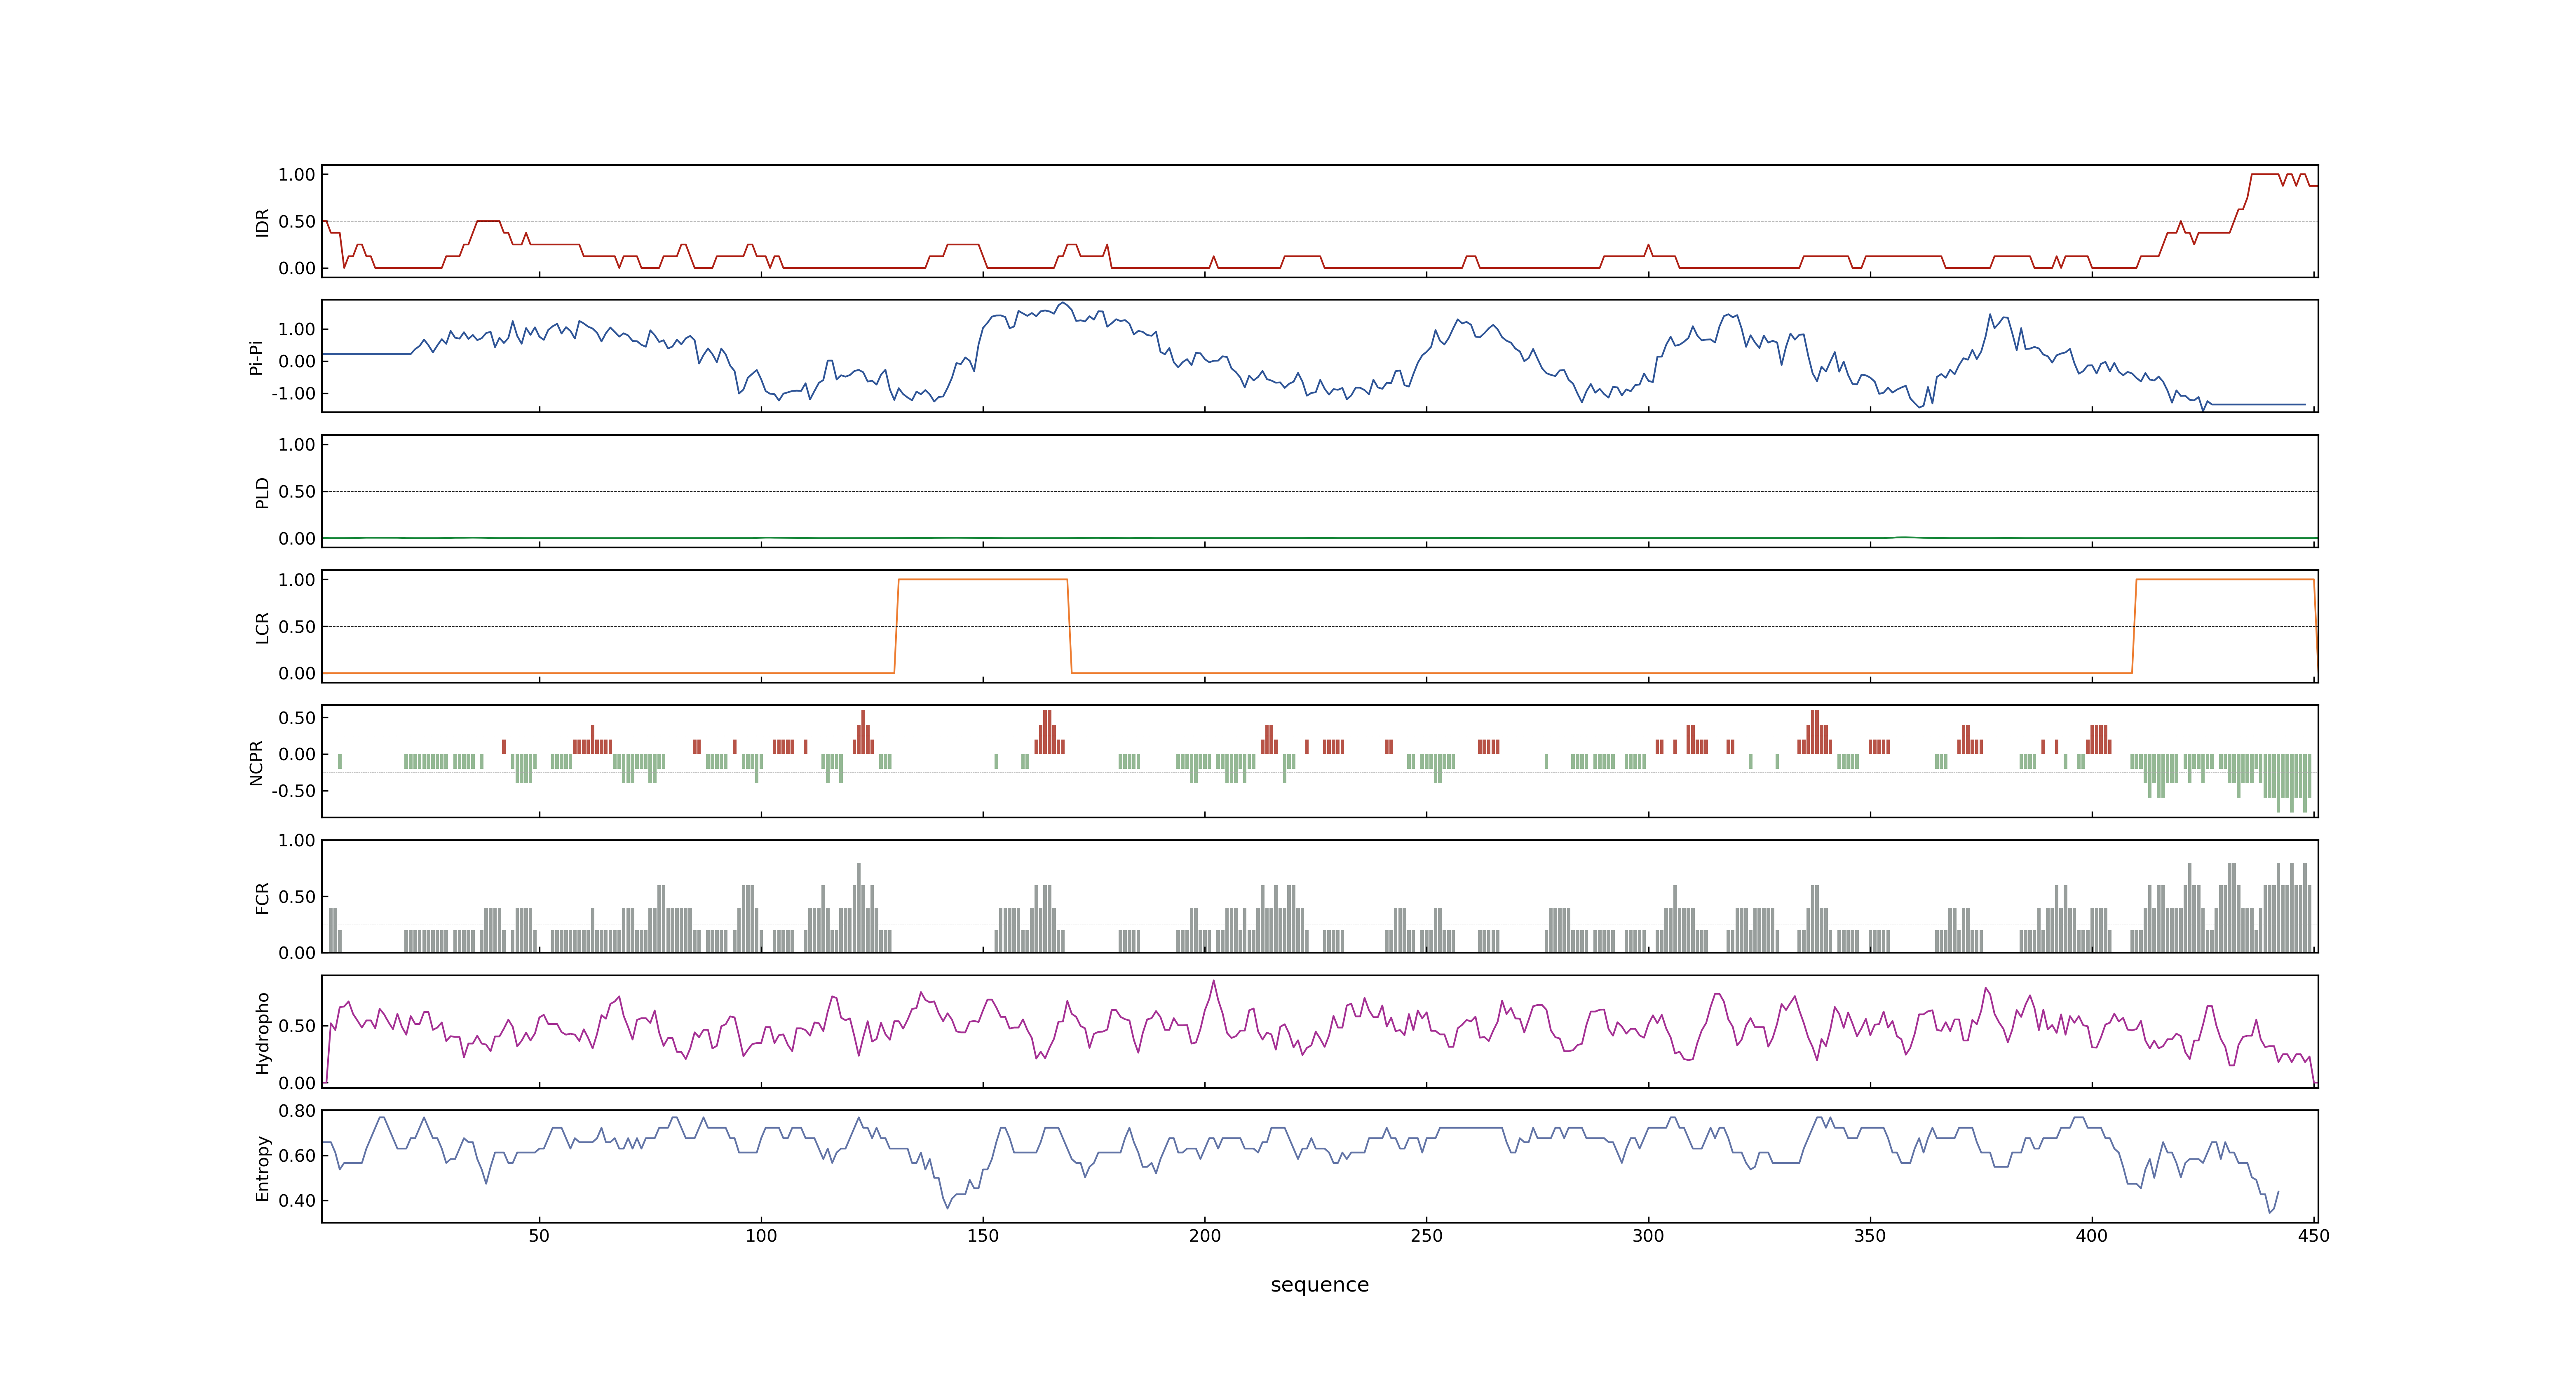The image size is (2576, 1374).
Task: Click x-axis tick label 100
Action: point(761,1236)
